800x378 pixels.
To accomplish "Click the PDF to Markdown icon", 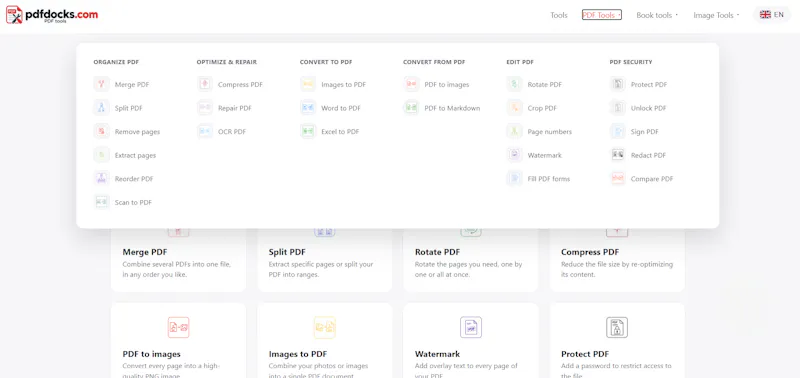I will 411,108.
